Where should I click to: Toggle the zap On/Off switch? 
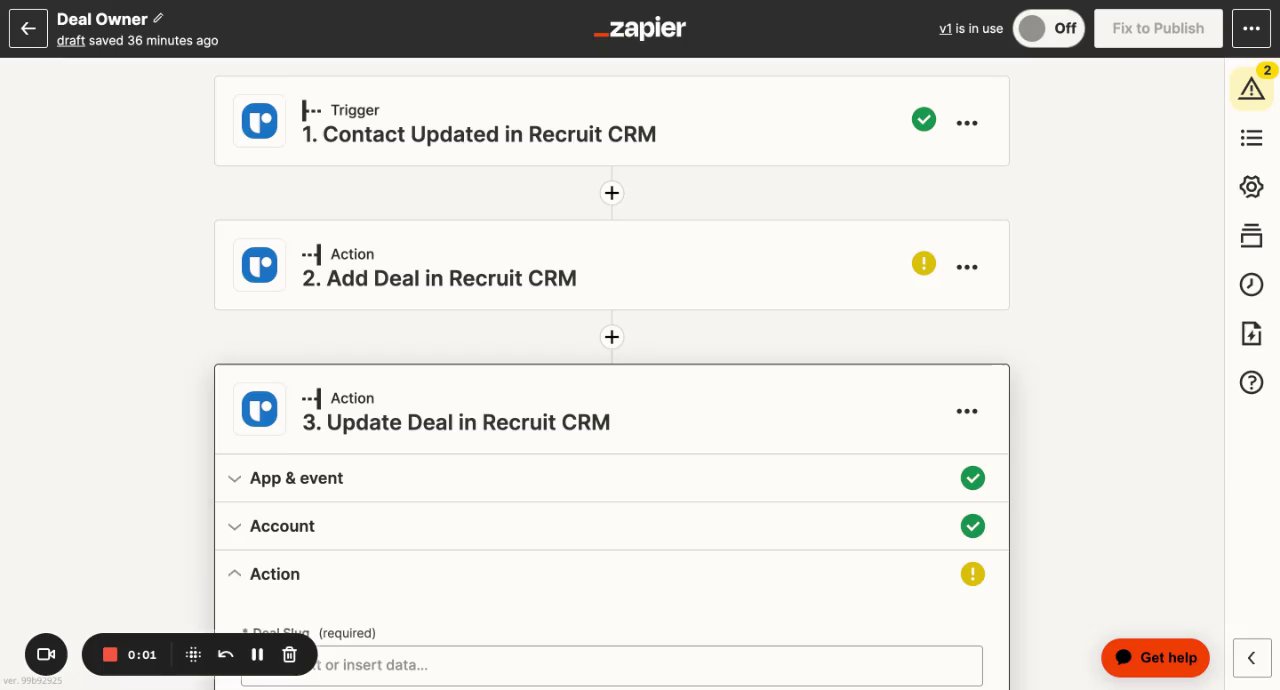[1048, 28]
